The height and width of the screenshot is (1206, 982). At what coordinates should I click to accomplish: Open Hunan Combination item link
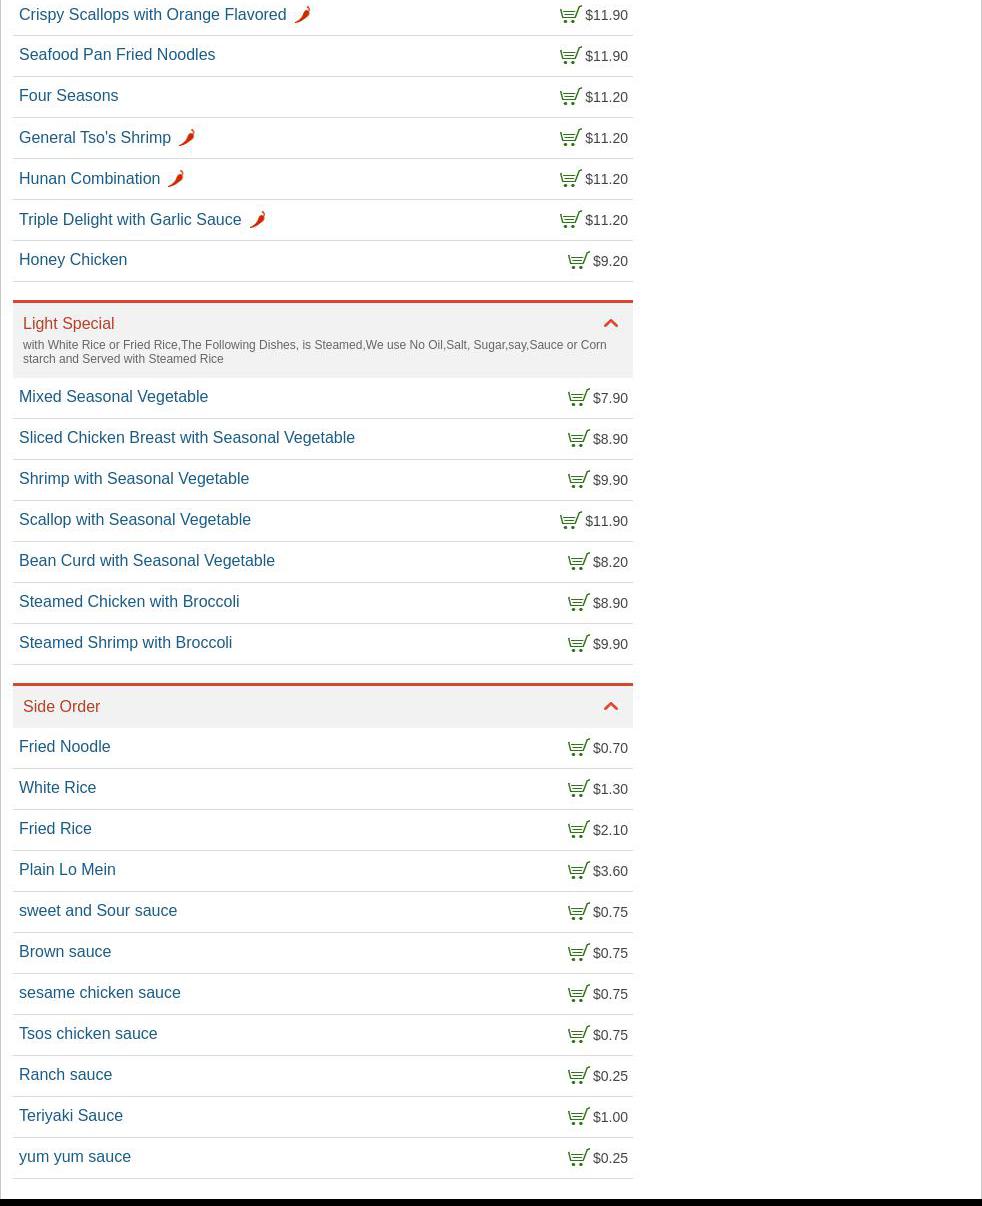89,179
